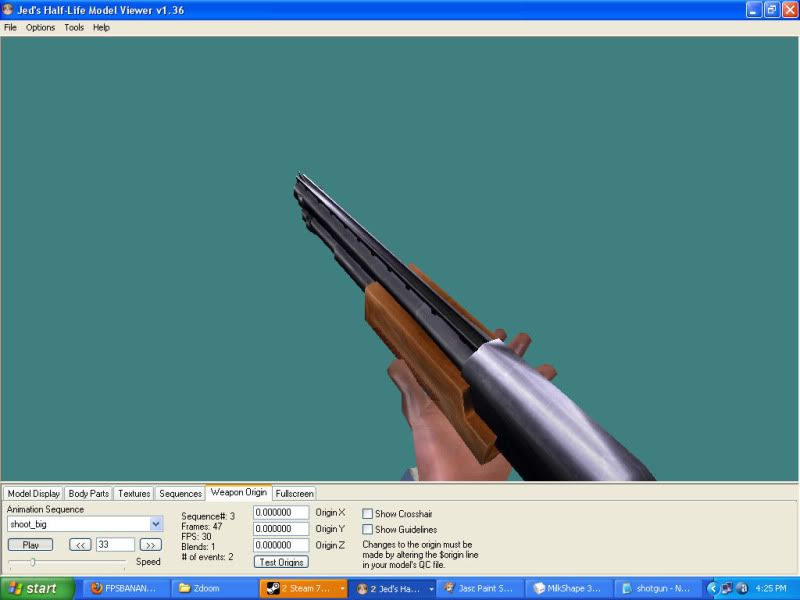
Task: Switch to the shotgun Notepad taskbar button
Action: 659,589
